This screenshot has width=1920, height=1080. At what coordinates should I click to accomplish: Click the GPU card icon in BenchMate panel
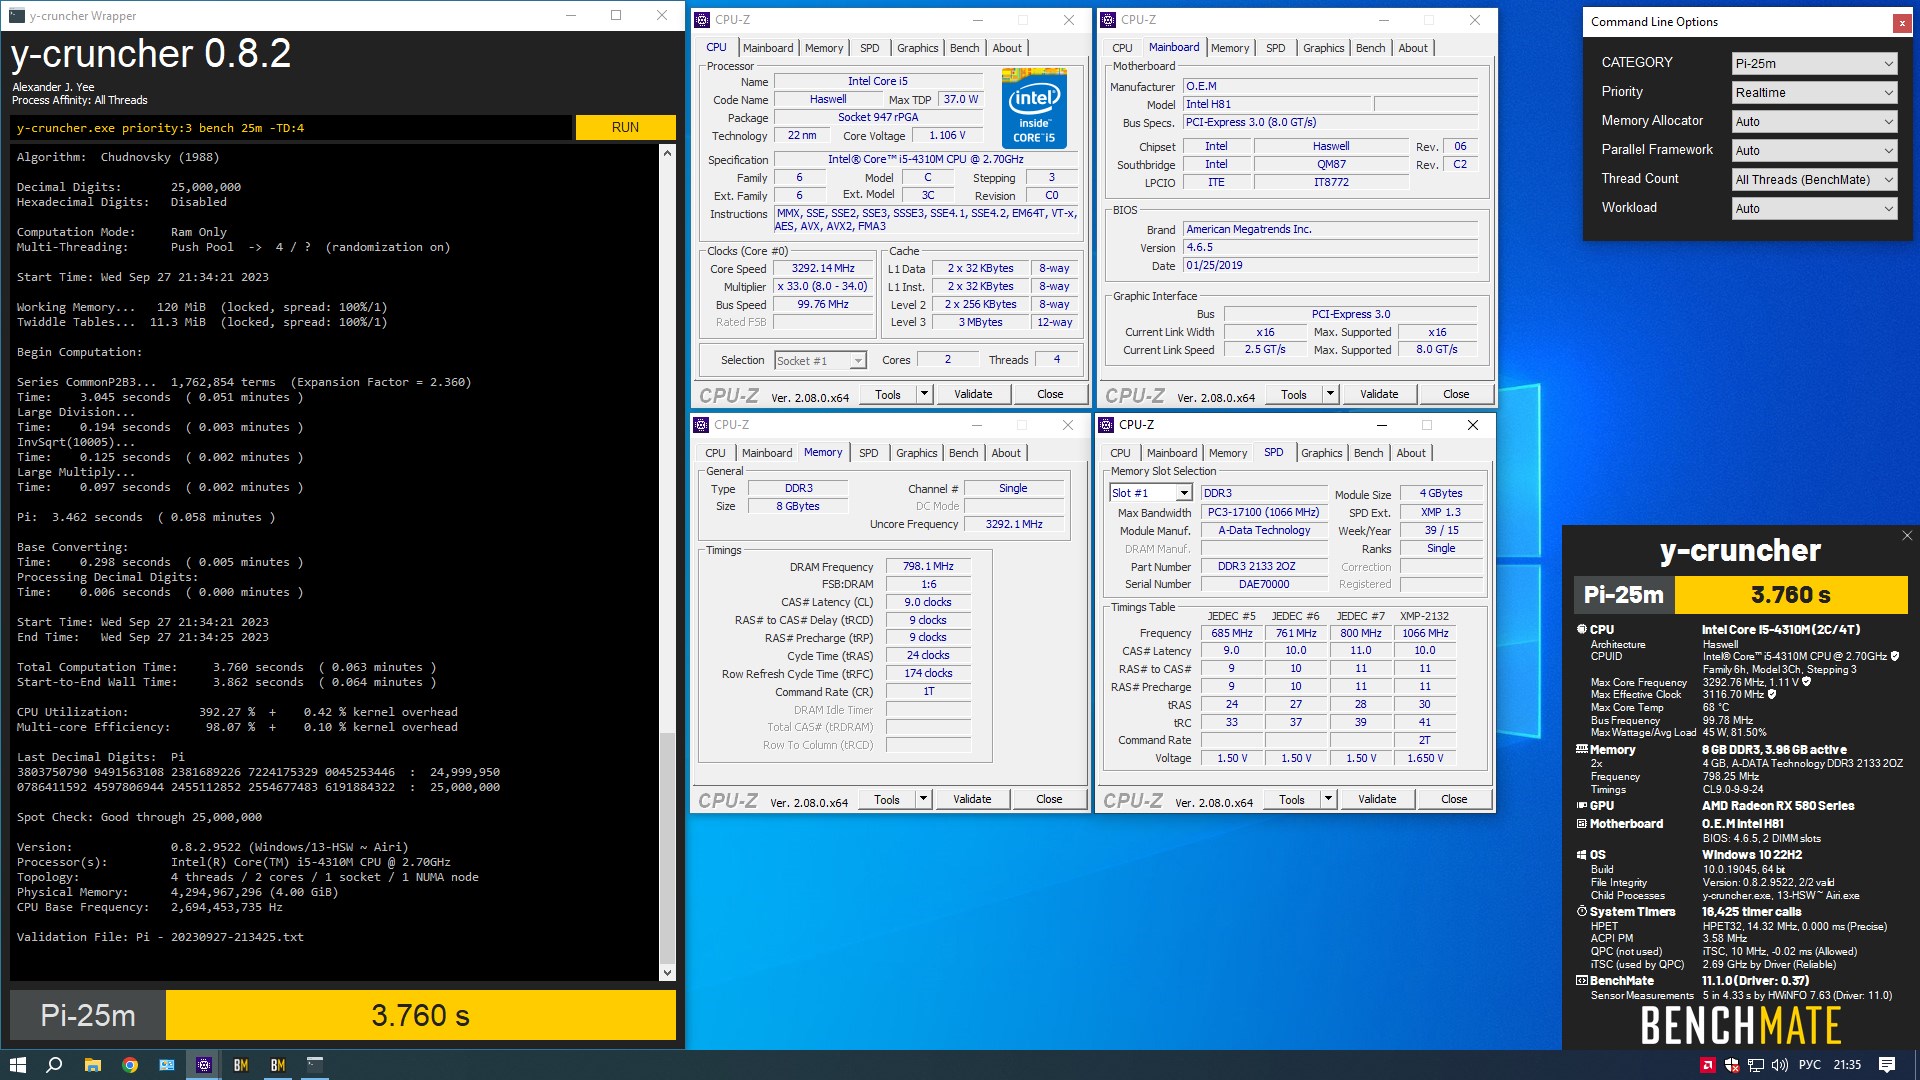tap(1582, 805)
